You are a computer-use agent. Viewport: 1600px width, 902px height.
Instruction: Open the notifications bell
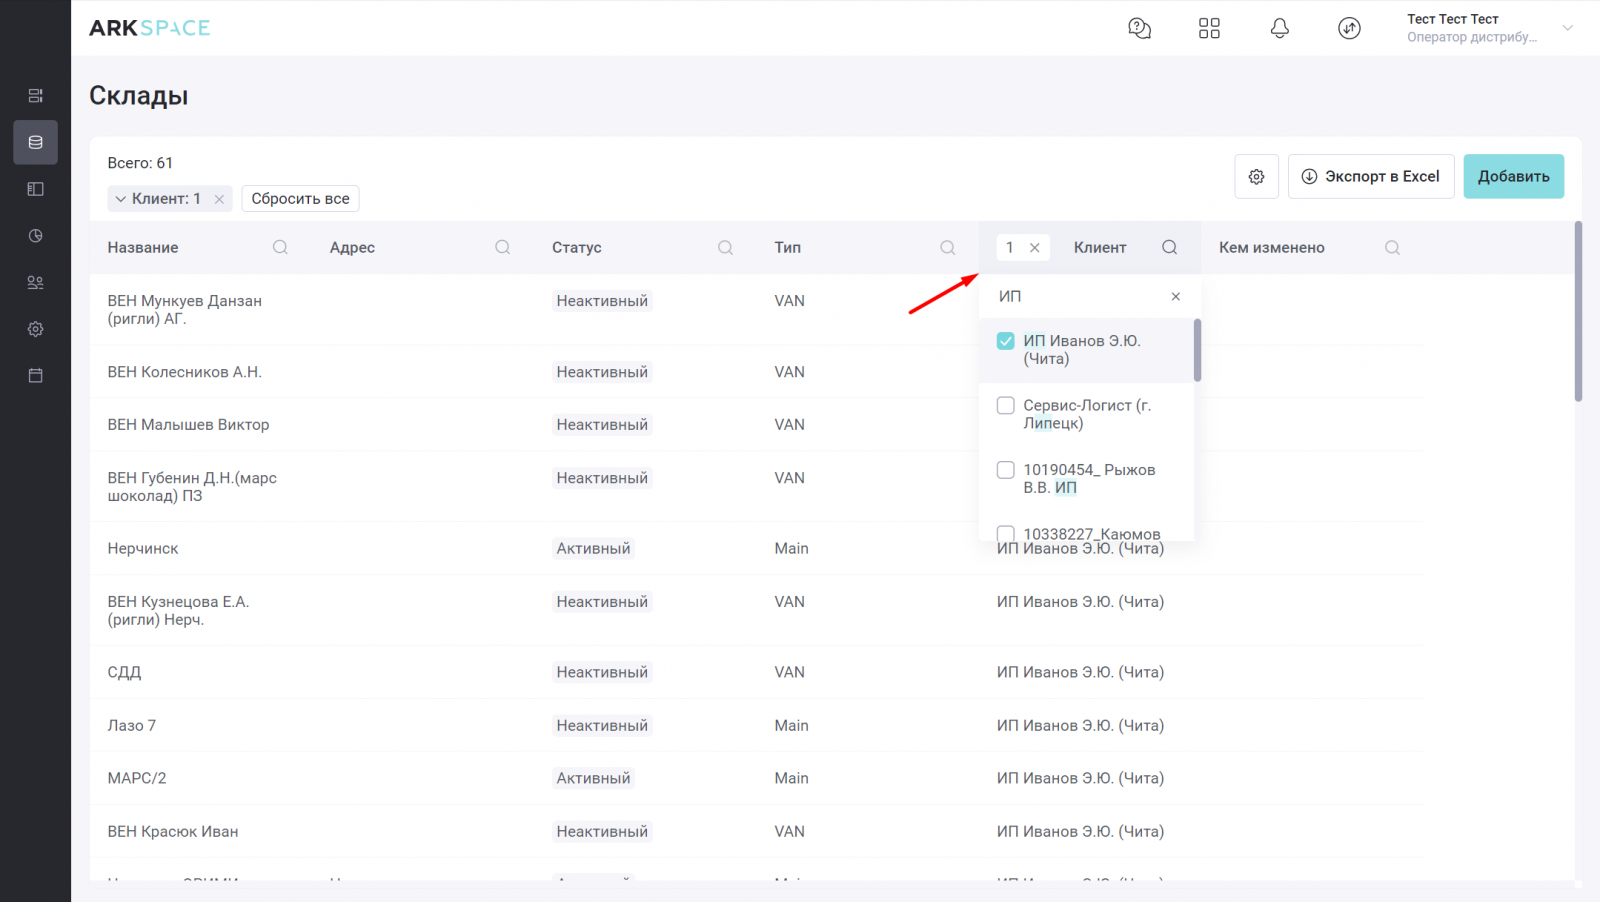click(1279, 28)
